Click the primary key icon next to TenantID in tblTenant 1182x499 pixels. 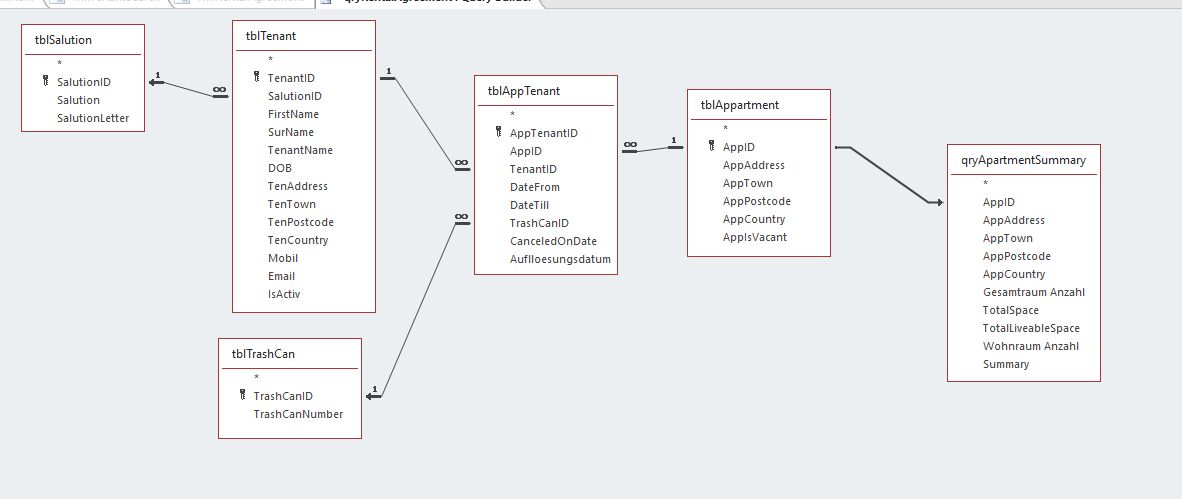click(x=256, y=76)
